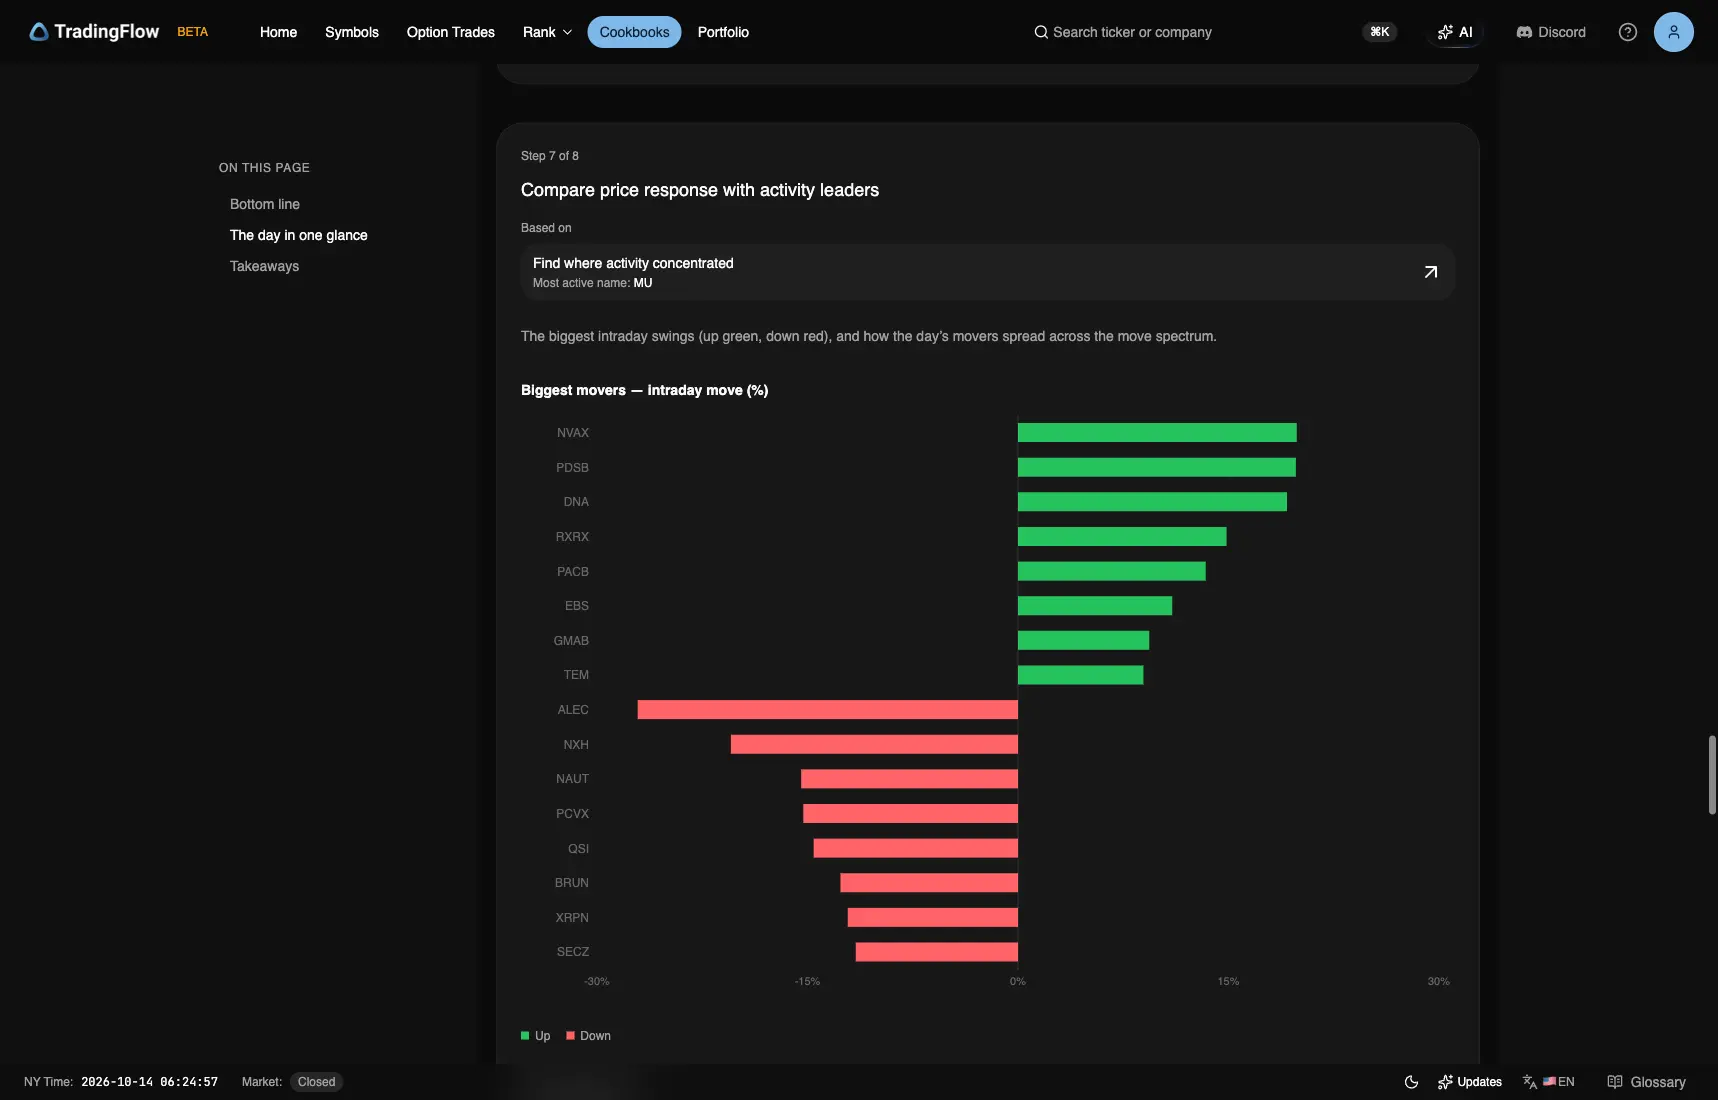Viewport: 1718px width, 1100px height.
Task: Toggle the Up legend series
Action: 536,1036
